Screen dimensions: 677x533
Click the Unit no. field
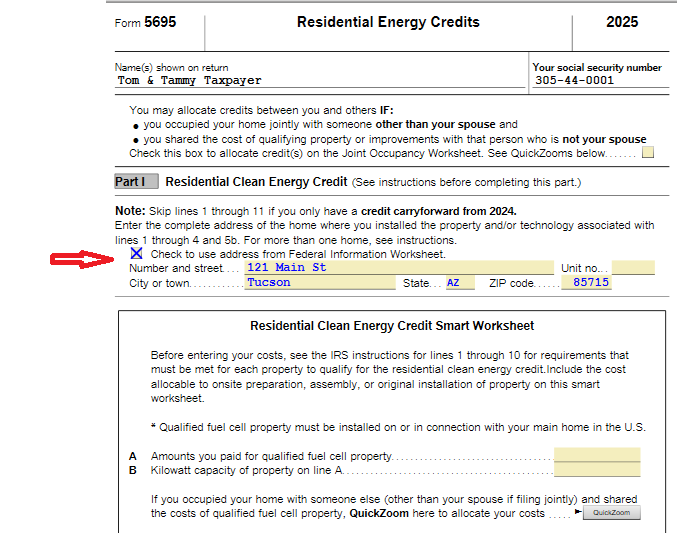coord(633,267)
